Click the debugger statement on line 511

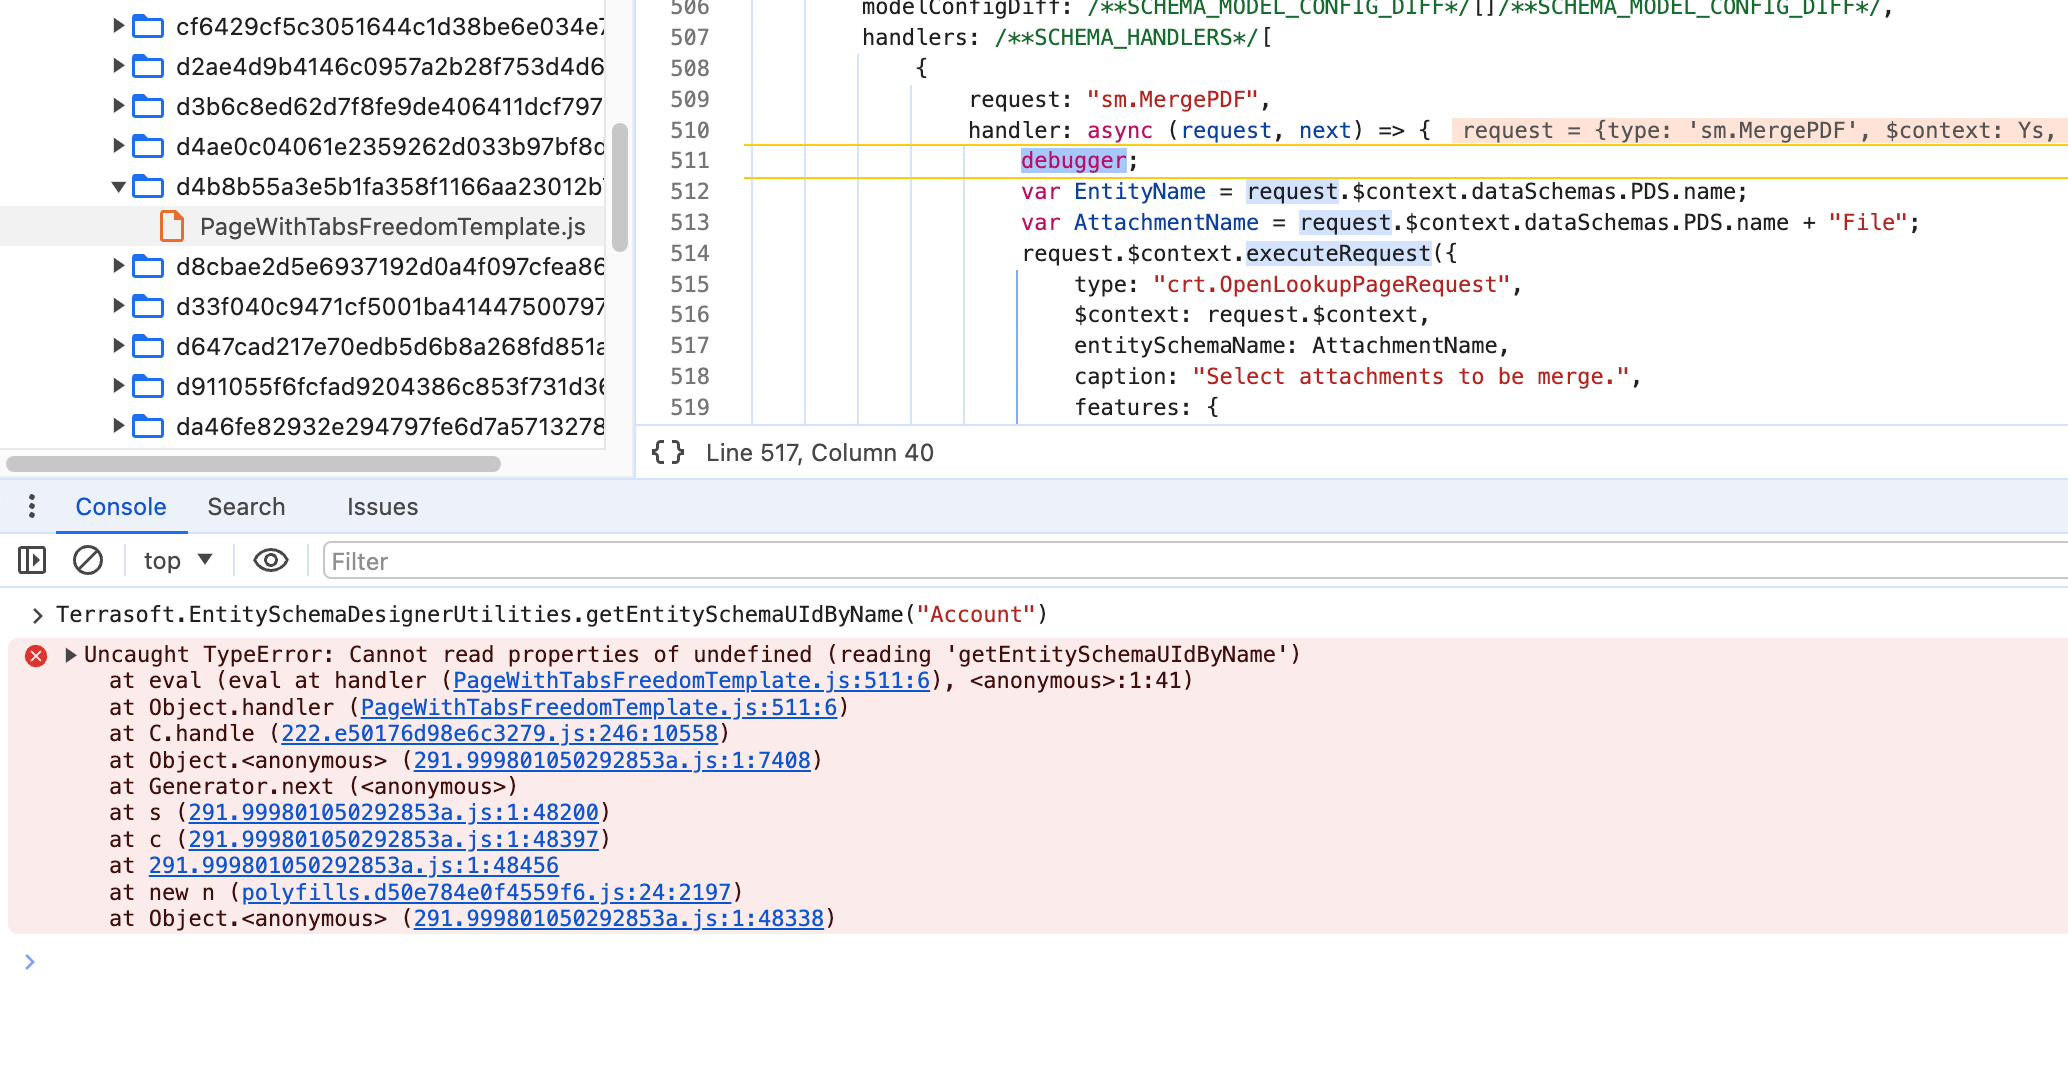click(1073, 161)
